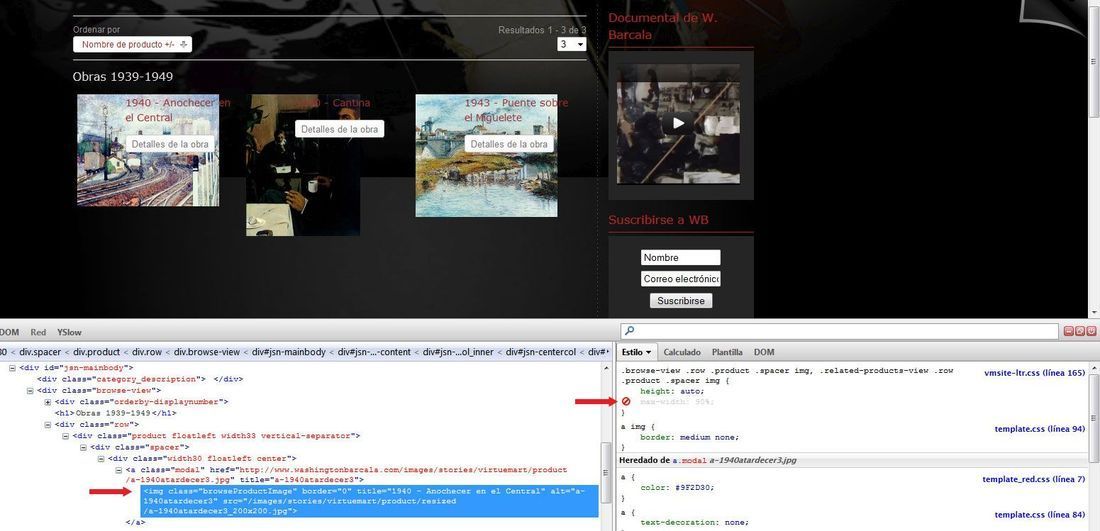The height and width of the screenshot is (531, 1100).
Task: Click the Suscribirse button
Action: pyautogui.click(x=680, y=300)
